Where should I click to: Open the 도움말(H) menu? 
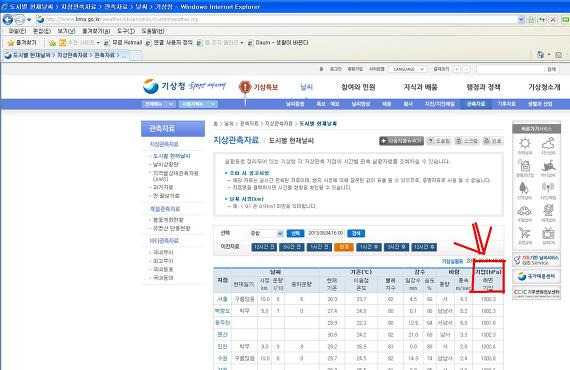(x=153, y=31)
